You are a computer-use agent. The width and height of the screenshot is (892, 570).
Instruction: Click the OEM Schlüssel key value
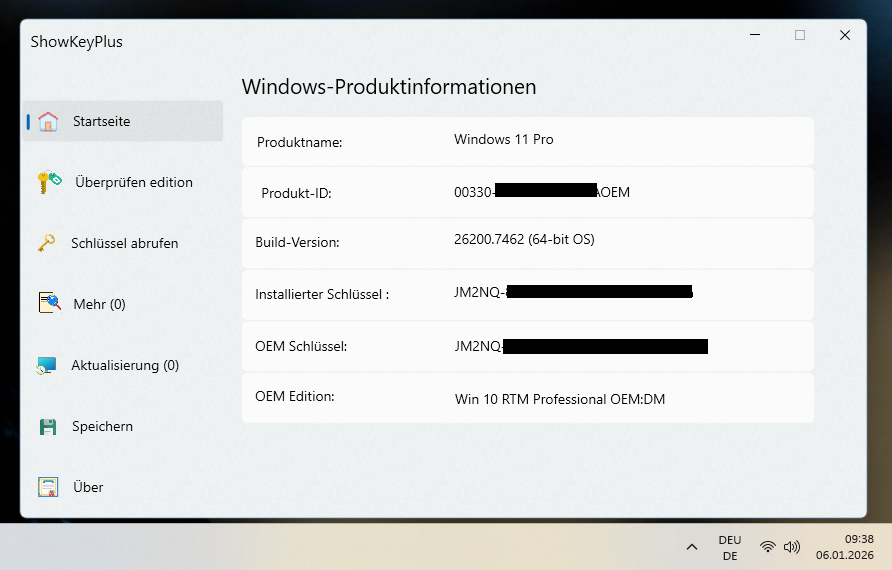point(581,346)
